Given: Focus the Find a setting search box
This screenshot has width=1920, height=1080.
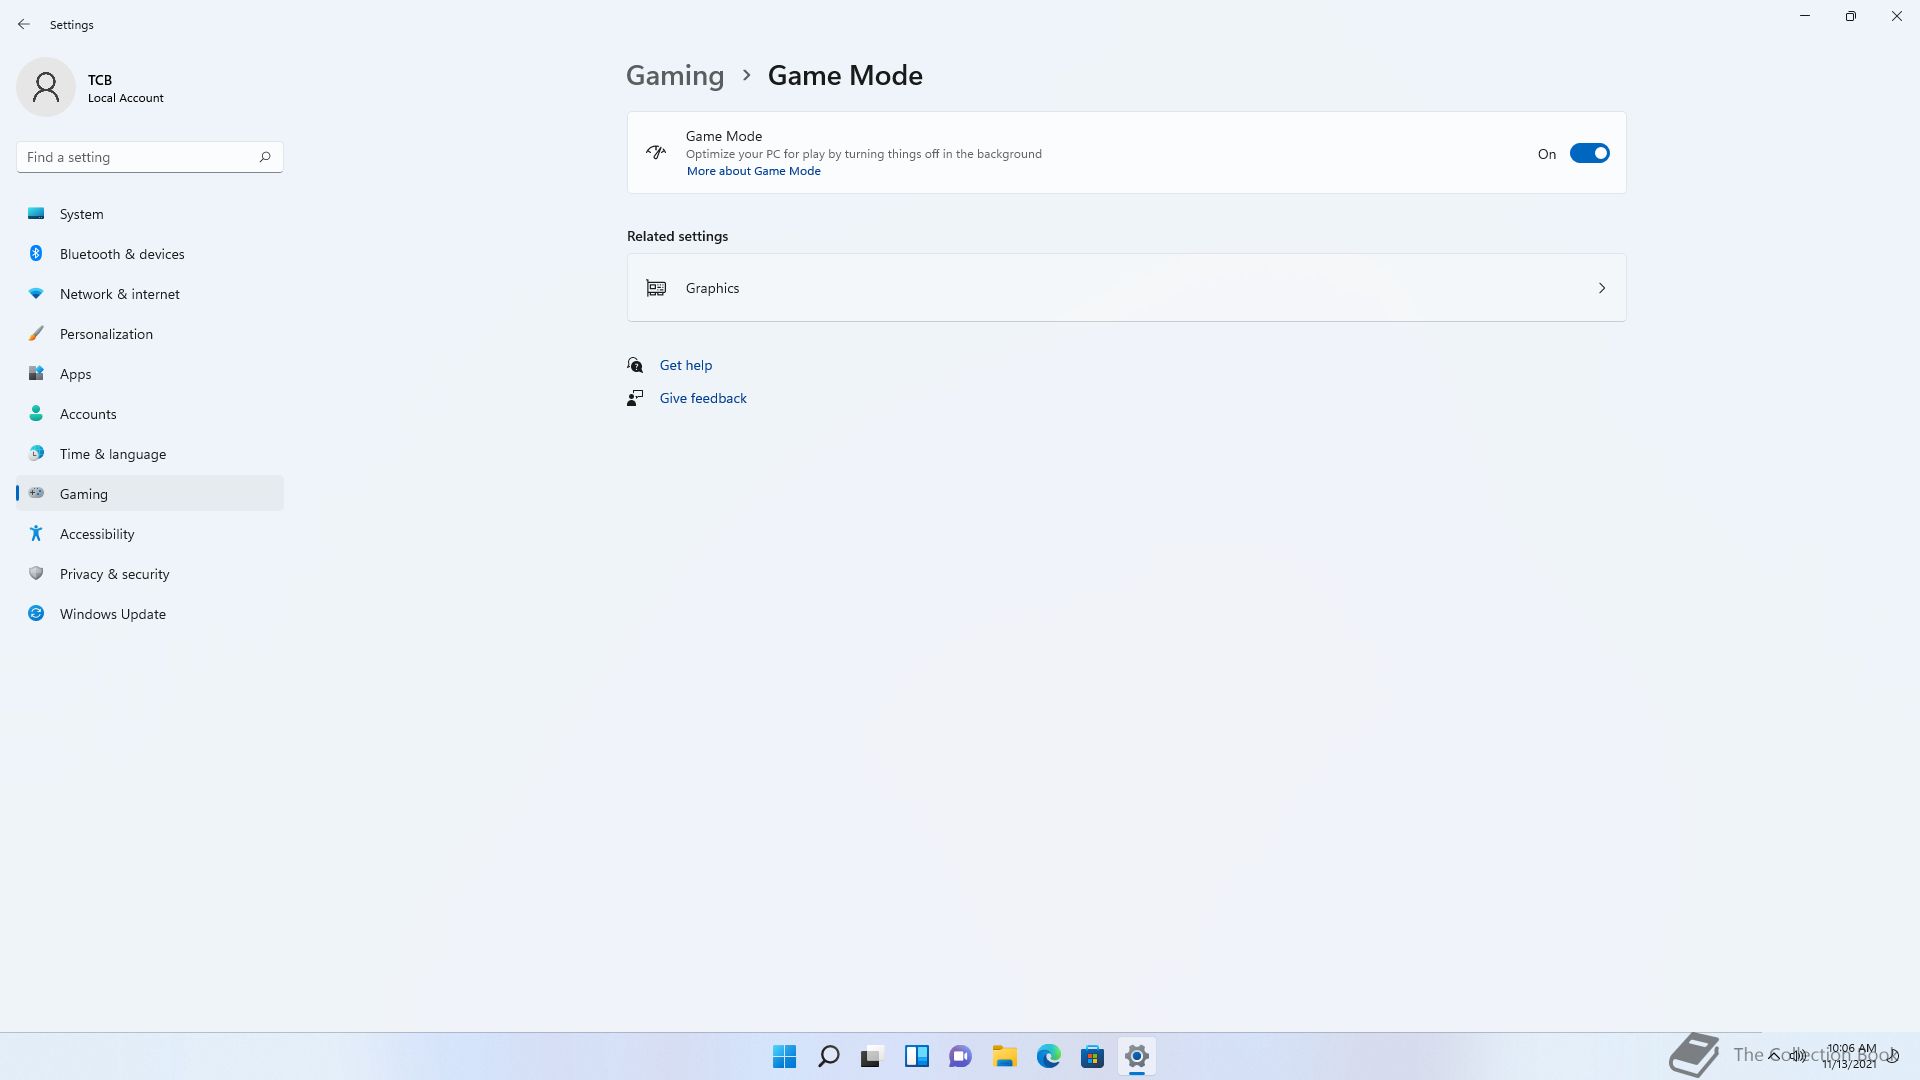Looking at the screenshot, I should point(150,157).
